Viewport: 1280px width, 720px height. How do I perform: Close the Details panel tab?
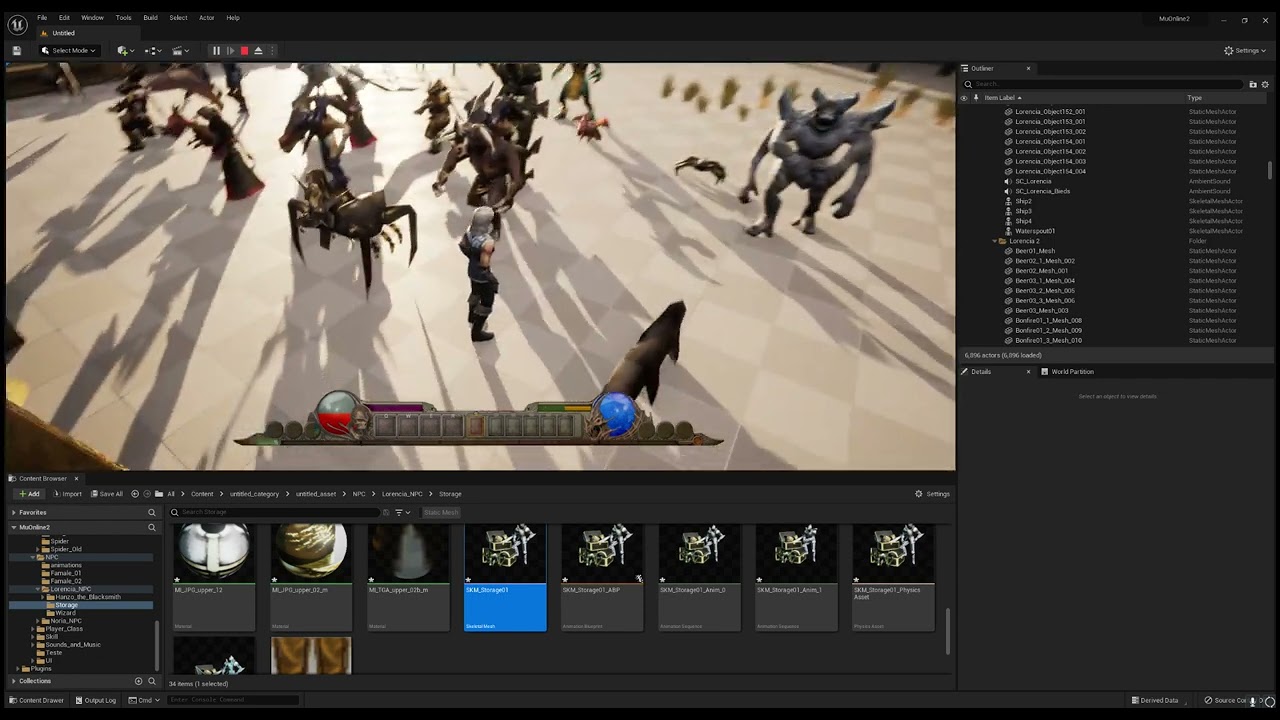coord(1028,372)
